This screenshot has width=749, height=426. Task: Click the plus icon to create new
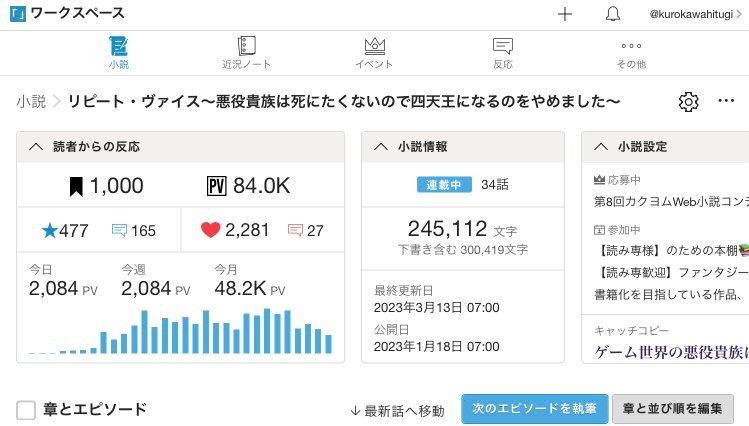pyautogui.click(x=565, y=14)
